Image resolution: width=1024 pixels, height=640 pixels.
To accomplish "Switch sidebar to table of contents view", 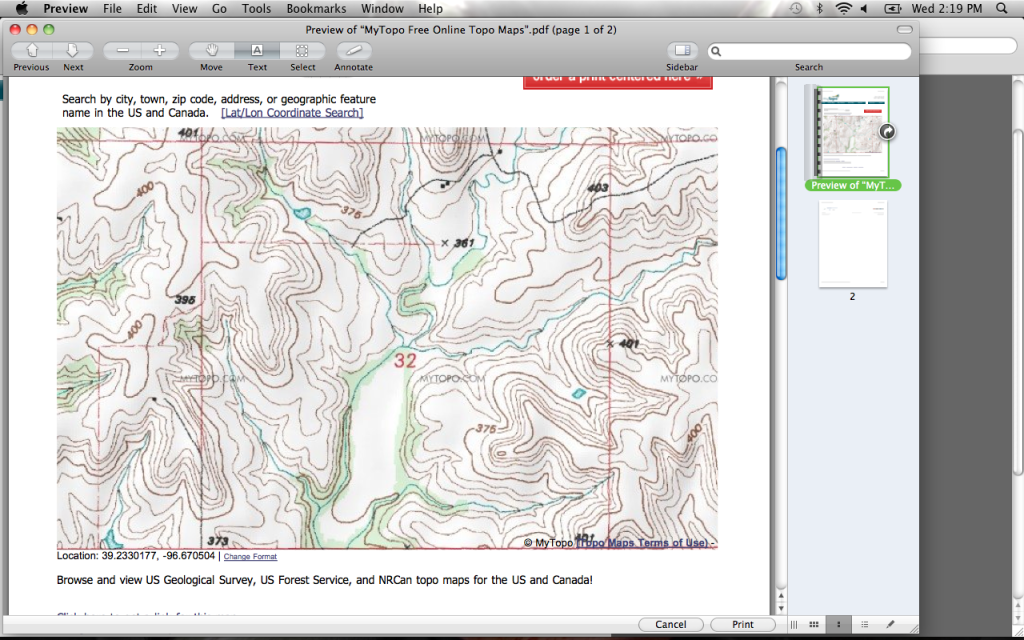I will (864, 624).
